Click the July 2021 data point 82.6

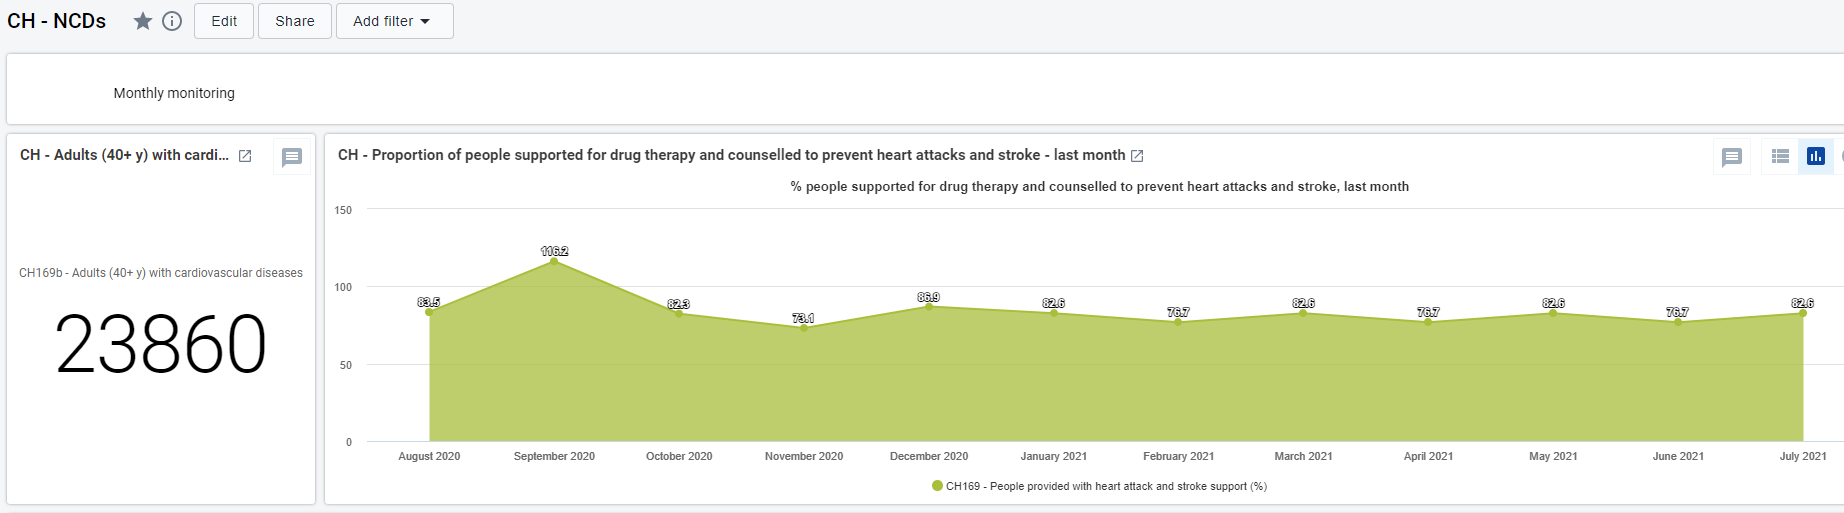coord(1803,313)
